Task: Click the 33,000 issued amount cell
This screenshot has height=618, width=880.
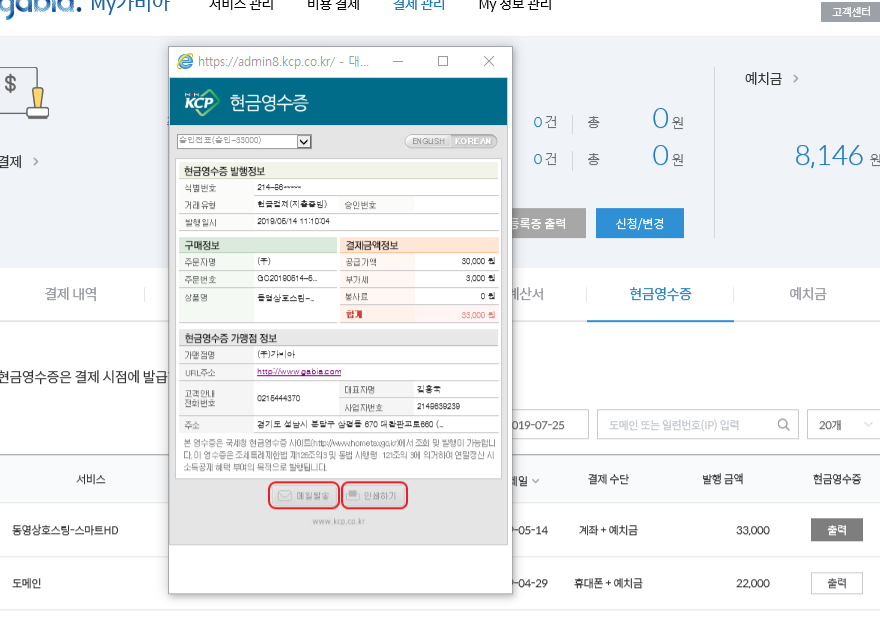Action: click(753, 530)
